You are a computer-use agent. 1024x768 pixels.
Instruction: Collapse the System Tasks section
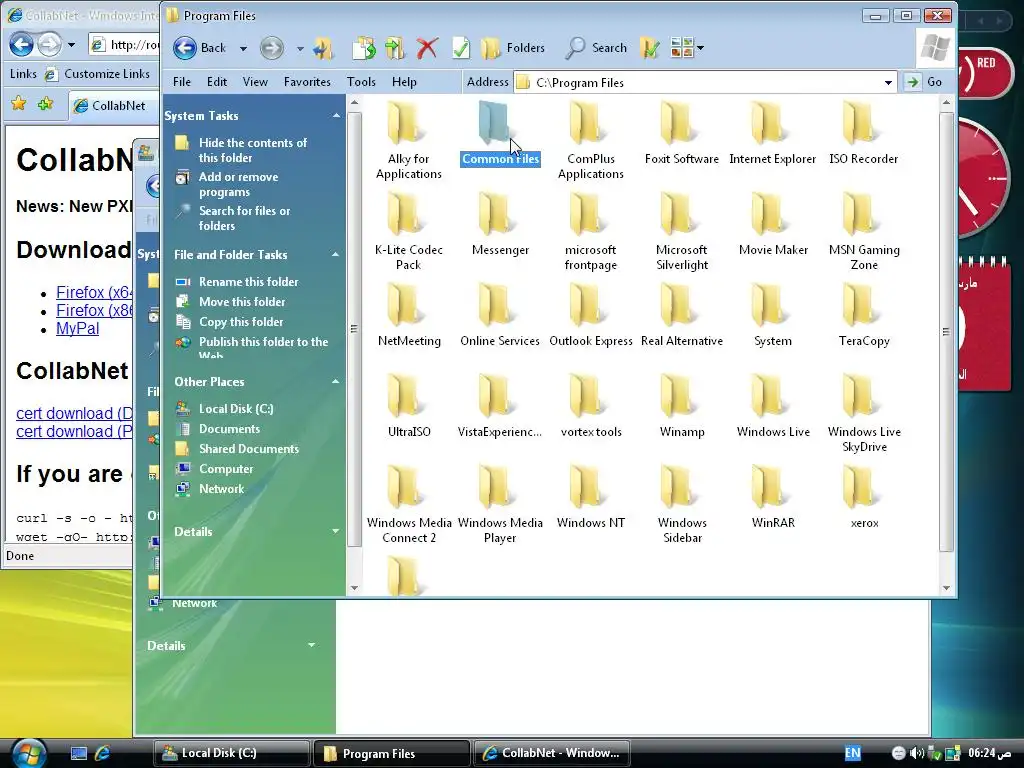click(336, 116)
